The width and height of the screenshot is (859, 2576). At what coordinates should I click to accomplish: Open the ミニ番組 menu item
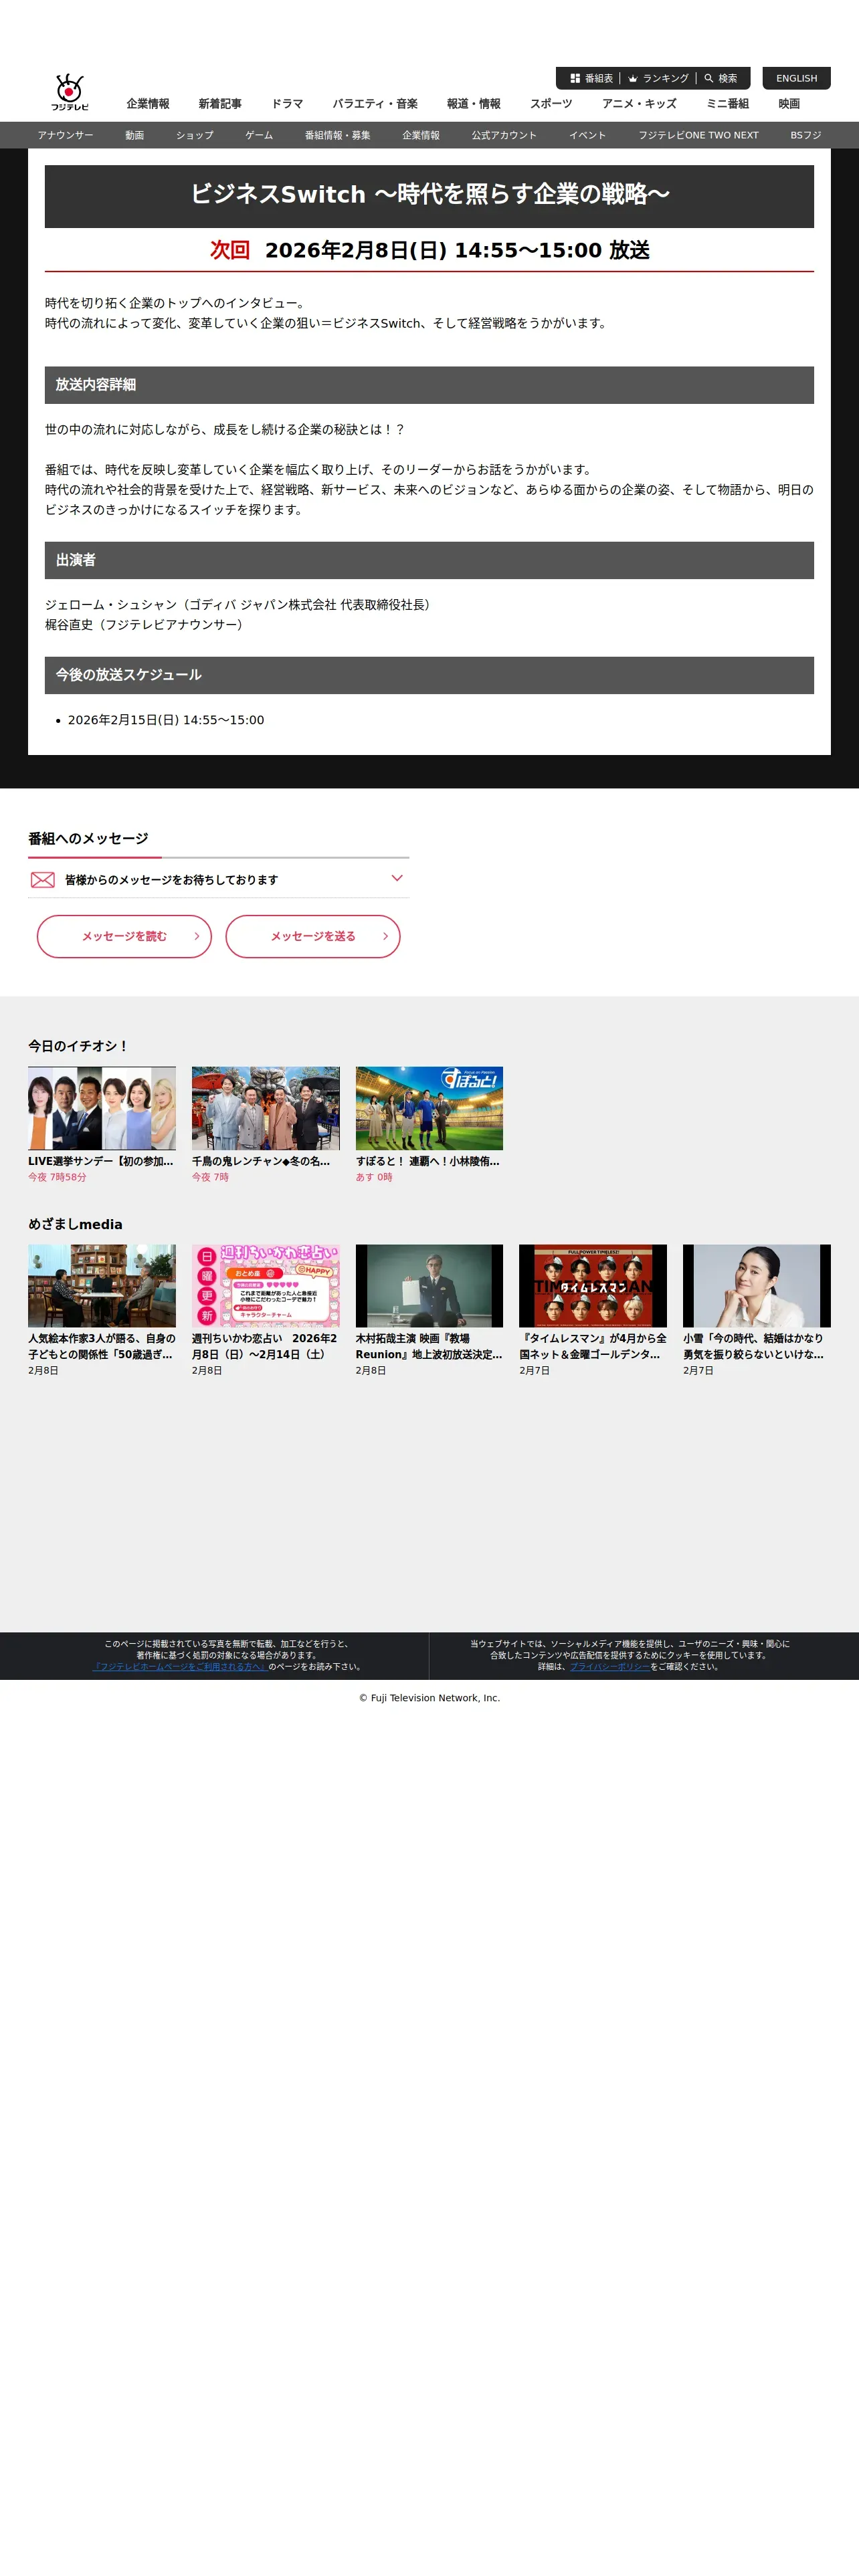coord(728,104)
